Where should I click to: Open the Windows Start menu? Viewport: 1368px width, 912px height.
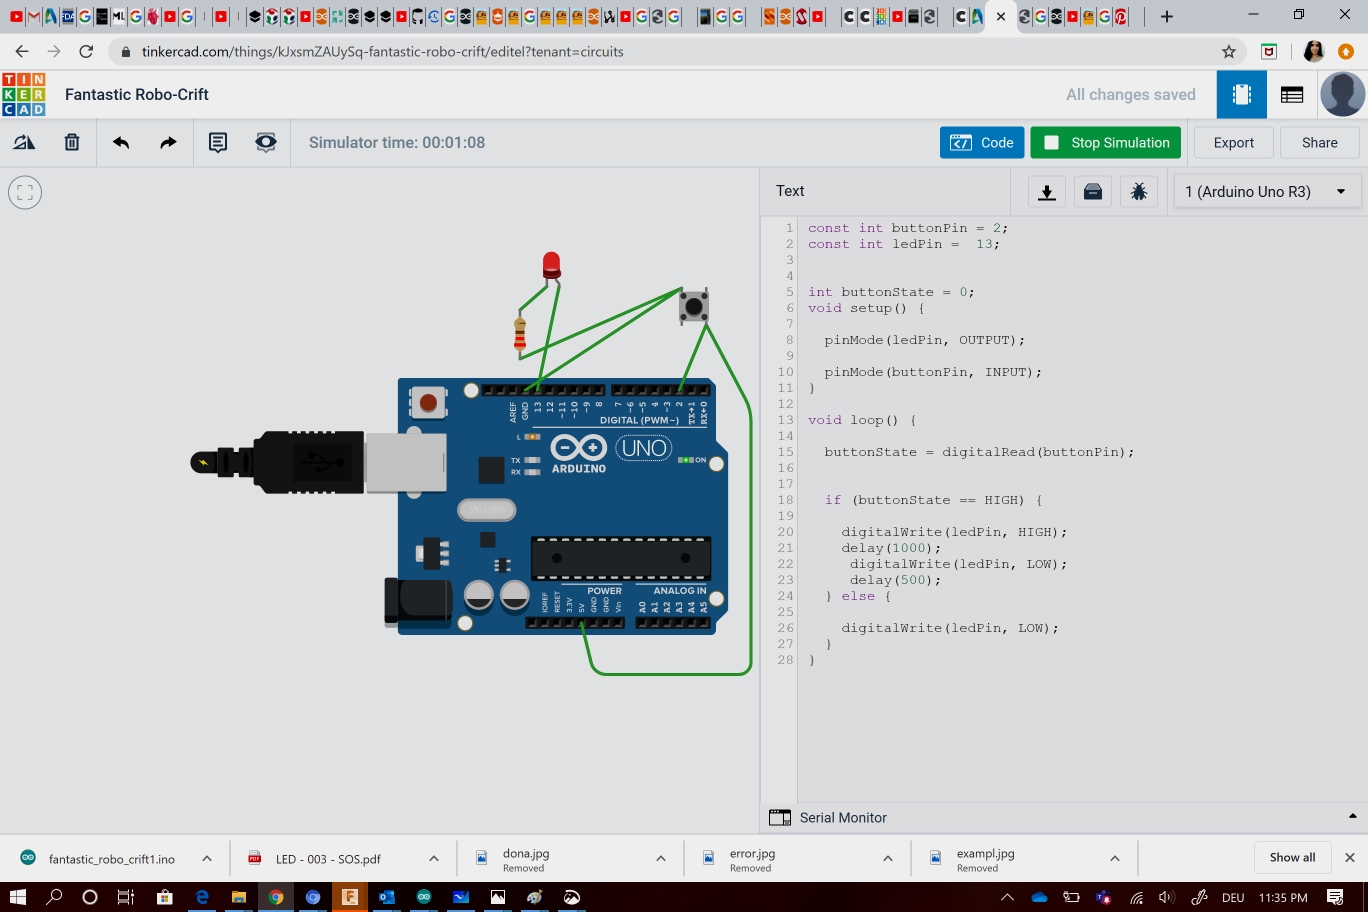17,897
